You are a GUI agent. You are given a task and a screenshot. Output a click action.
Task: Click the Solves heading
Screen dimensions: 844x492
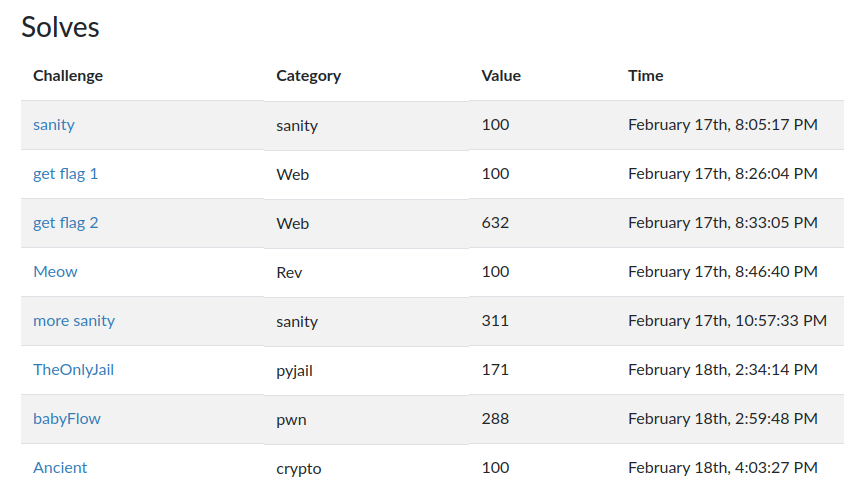click(61, 27)
